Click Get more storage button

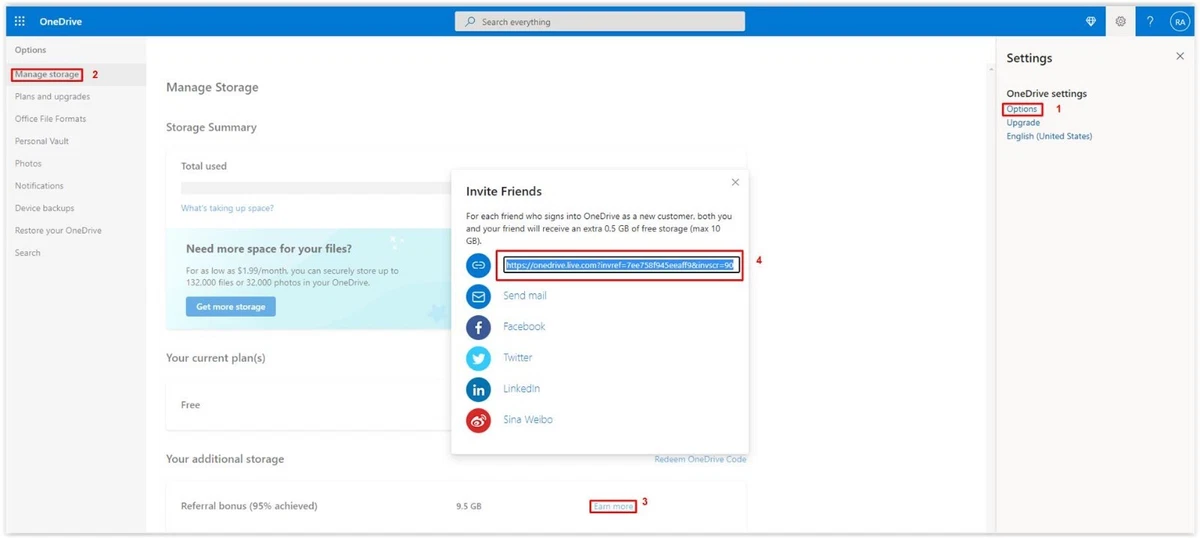click(231, 307)
